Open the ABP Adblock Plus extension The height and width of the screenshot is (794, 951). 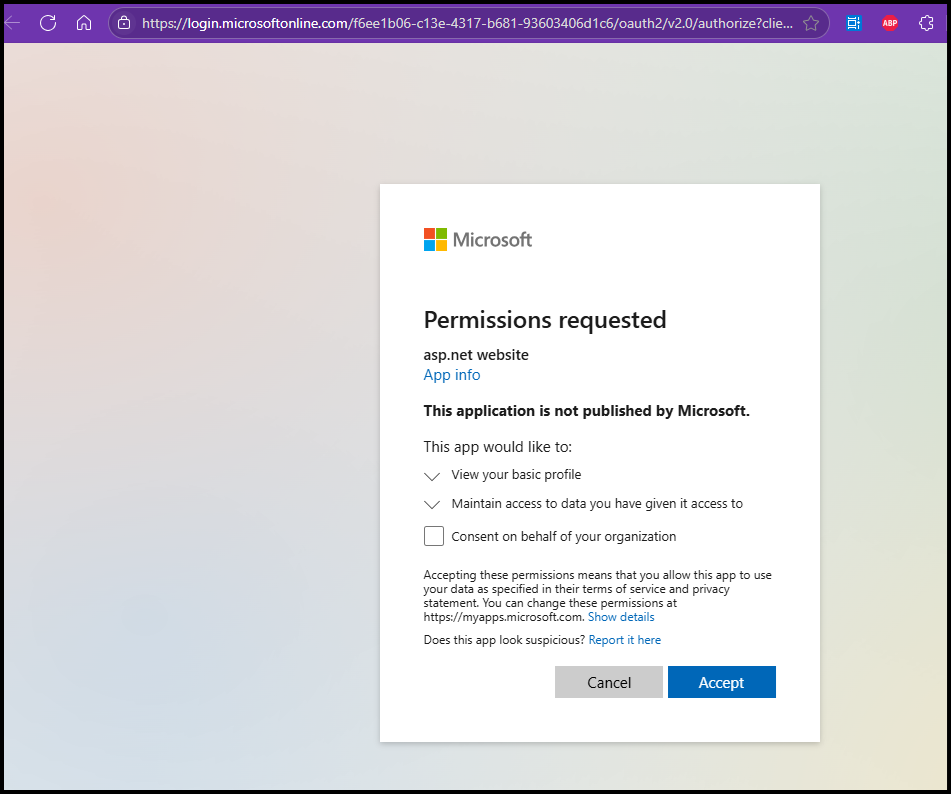[889, 23]
